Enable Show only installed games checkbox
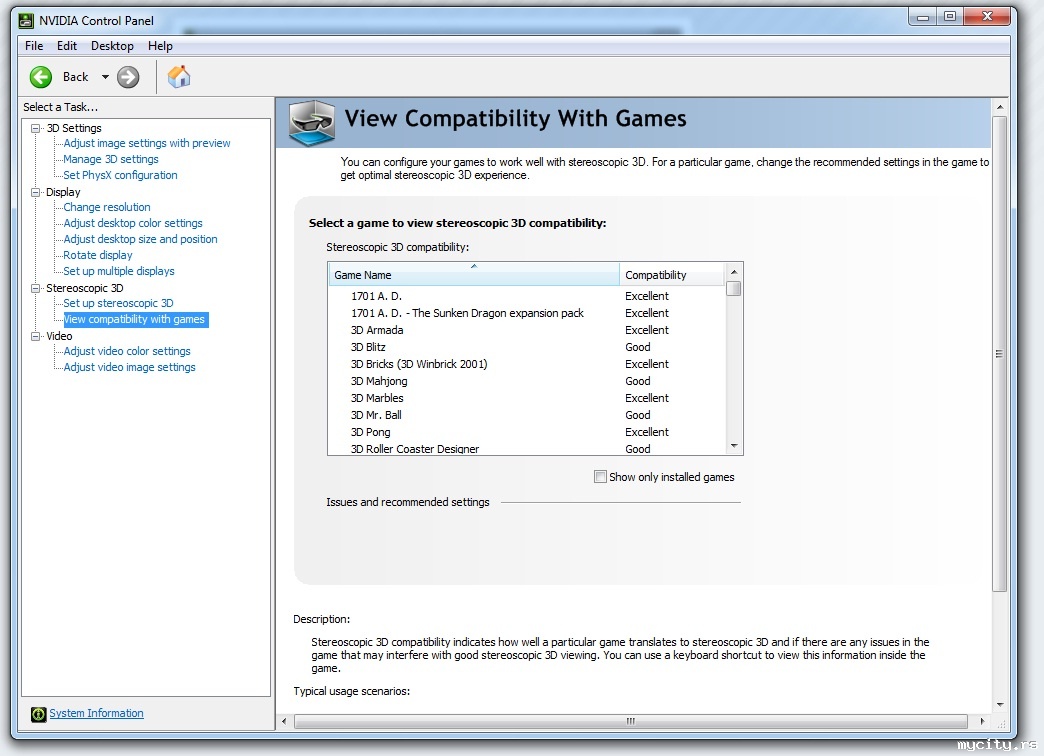The width and height of the screenshot is (1044, 756). coord(600,477)
